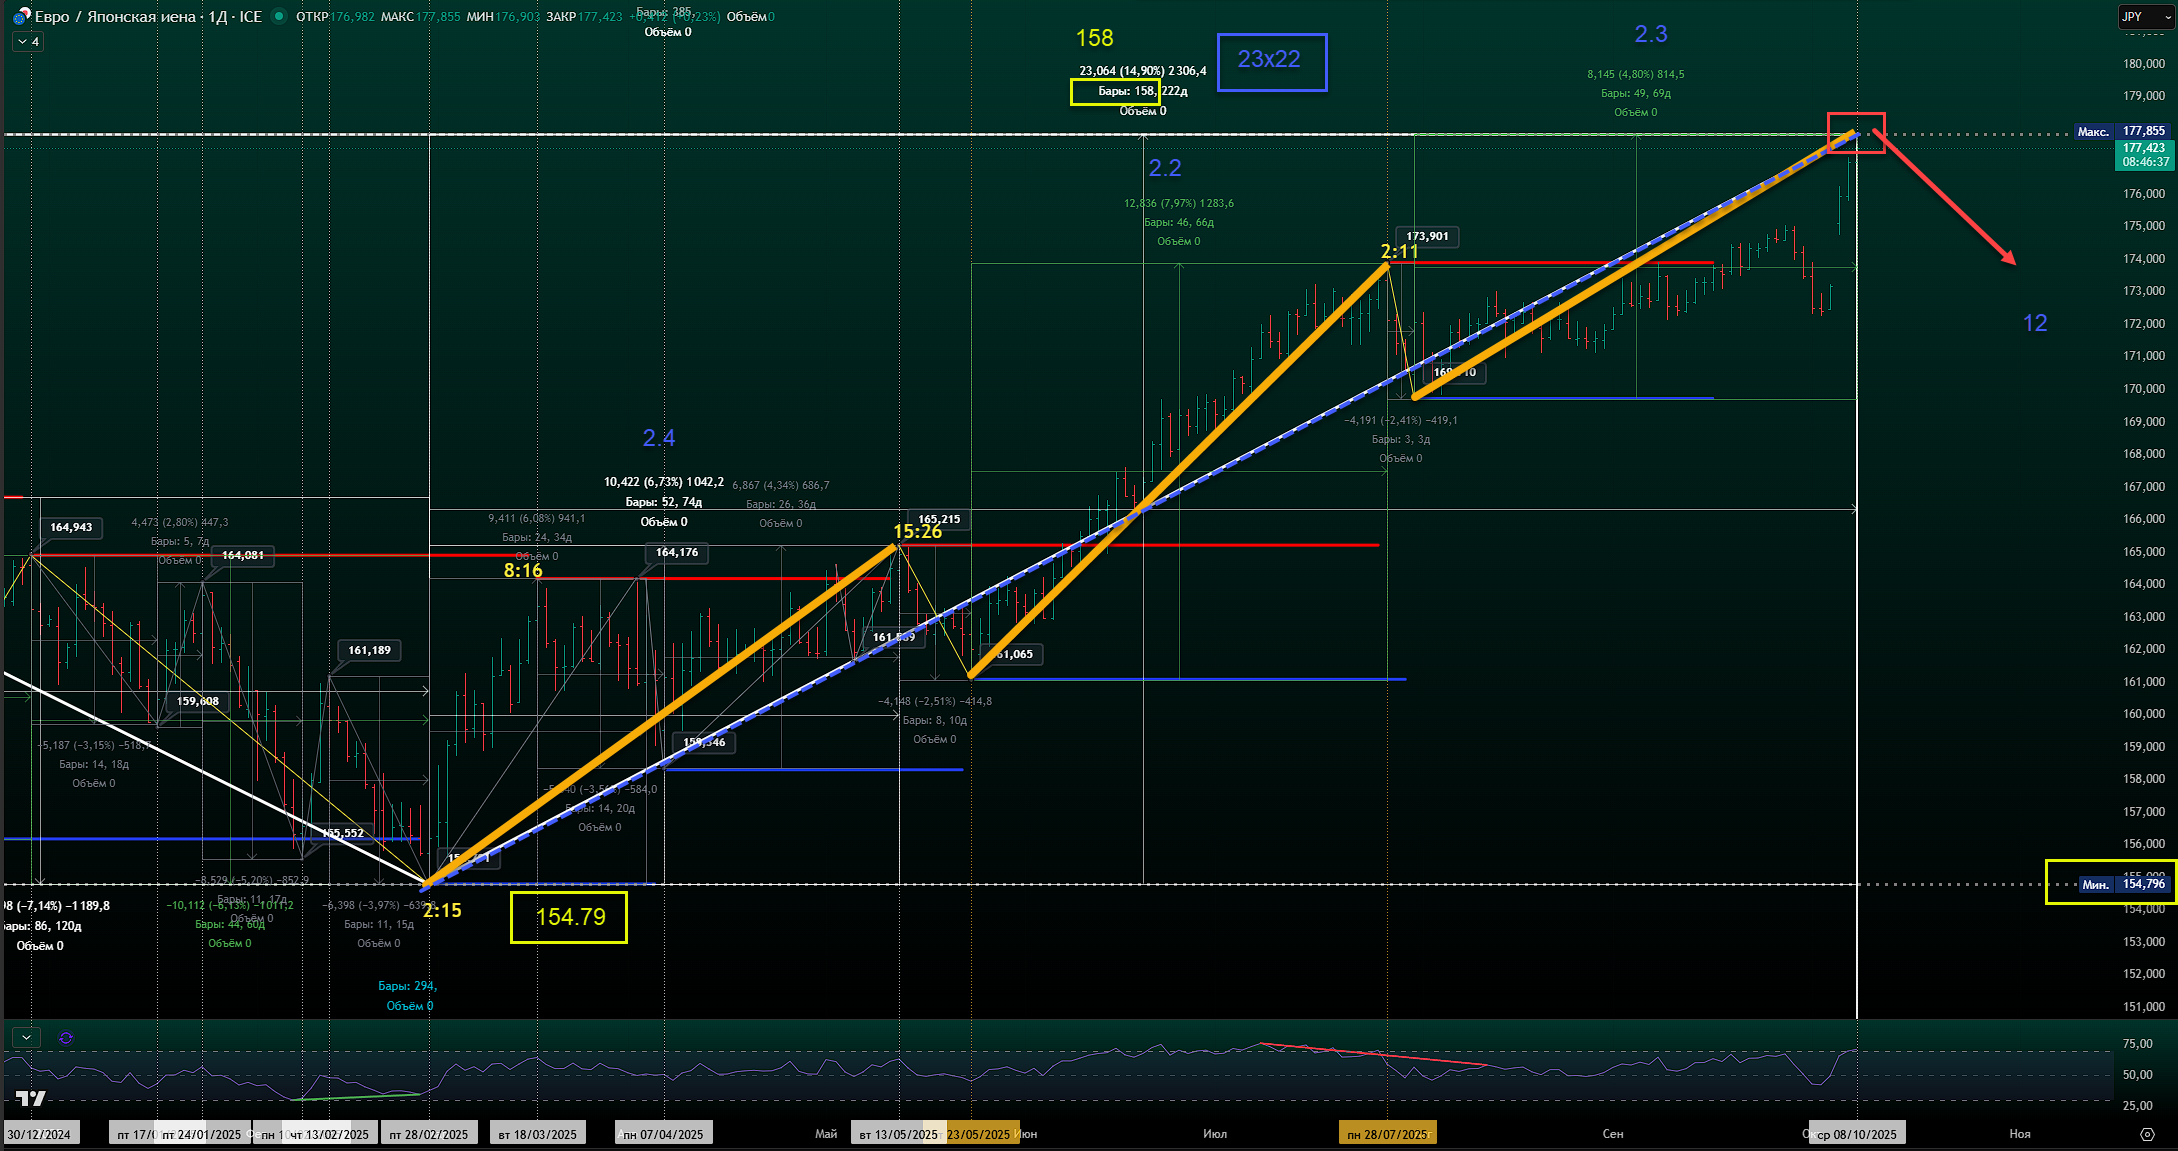The height and width of the screenshot is (1151, 2178).
Task: Open the JPY currency dropdown
Action: coord(2146,17)
